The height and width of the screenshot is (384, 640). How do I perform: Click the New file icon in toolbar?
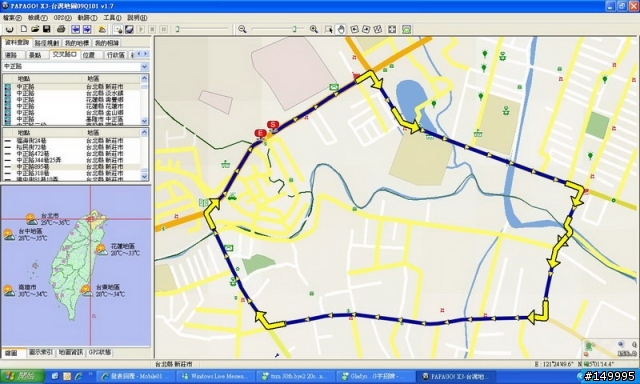point(24,29)
